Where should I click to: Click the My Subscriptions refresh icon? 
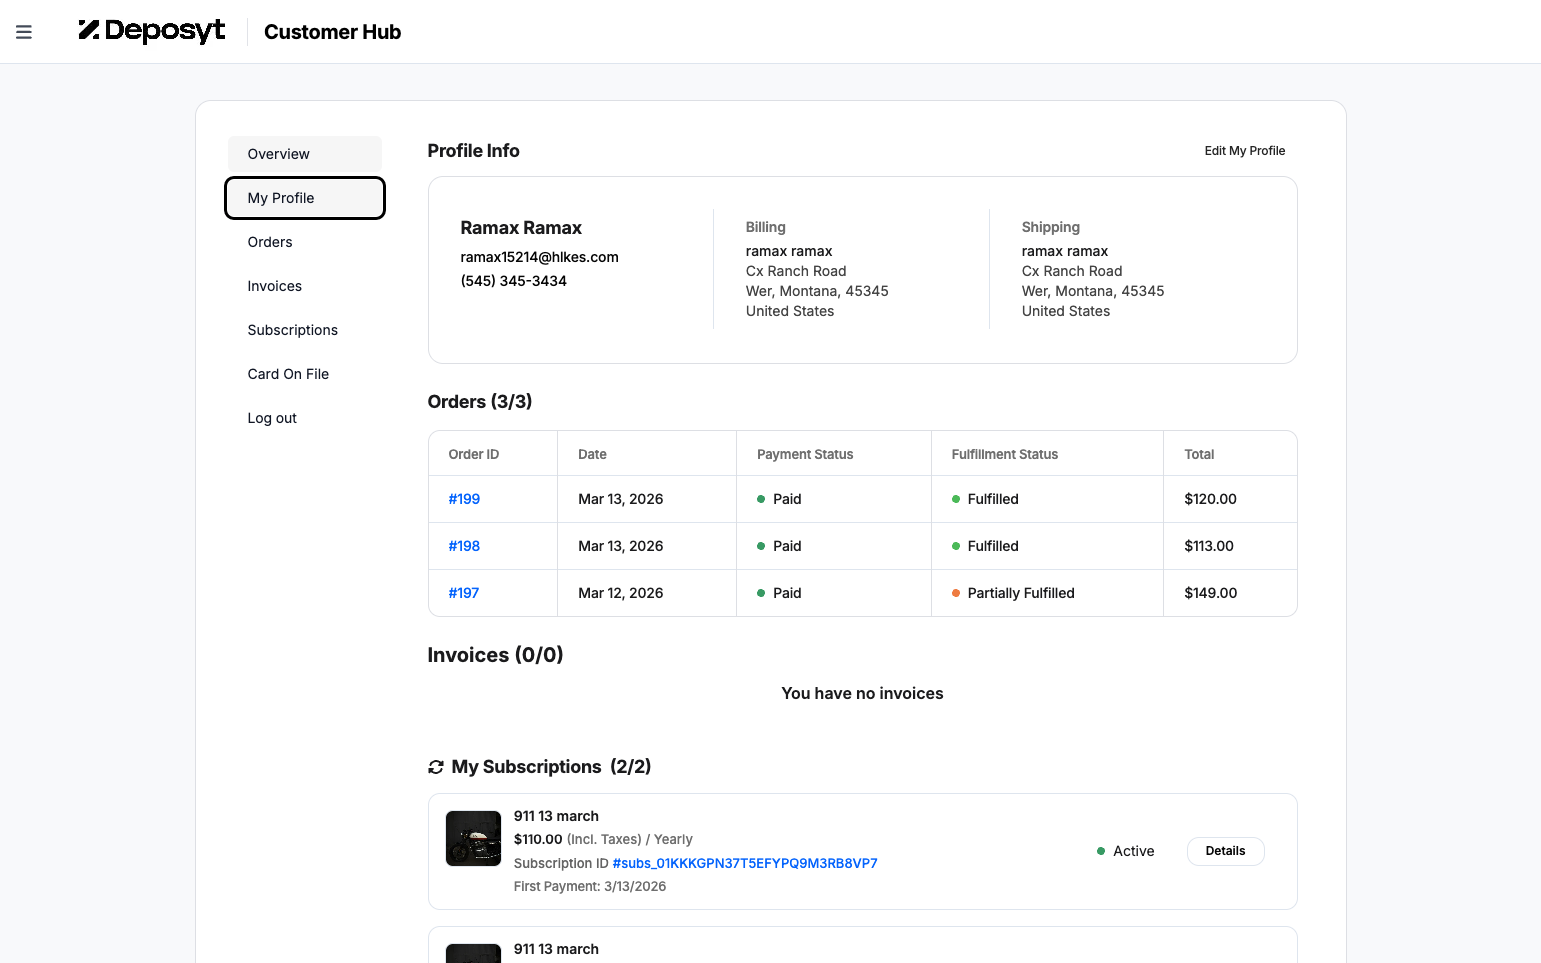[x=436, y=767]
